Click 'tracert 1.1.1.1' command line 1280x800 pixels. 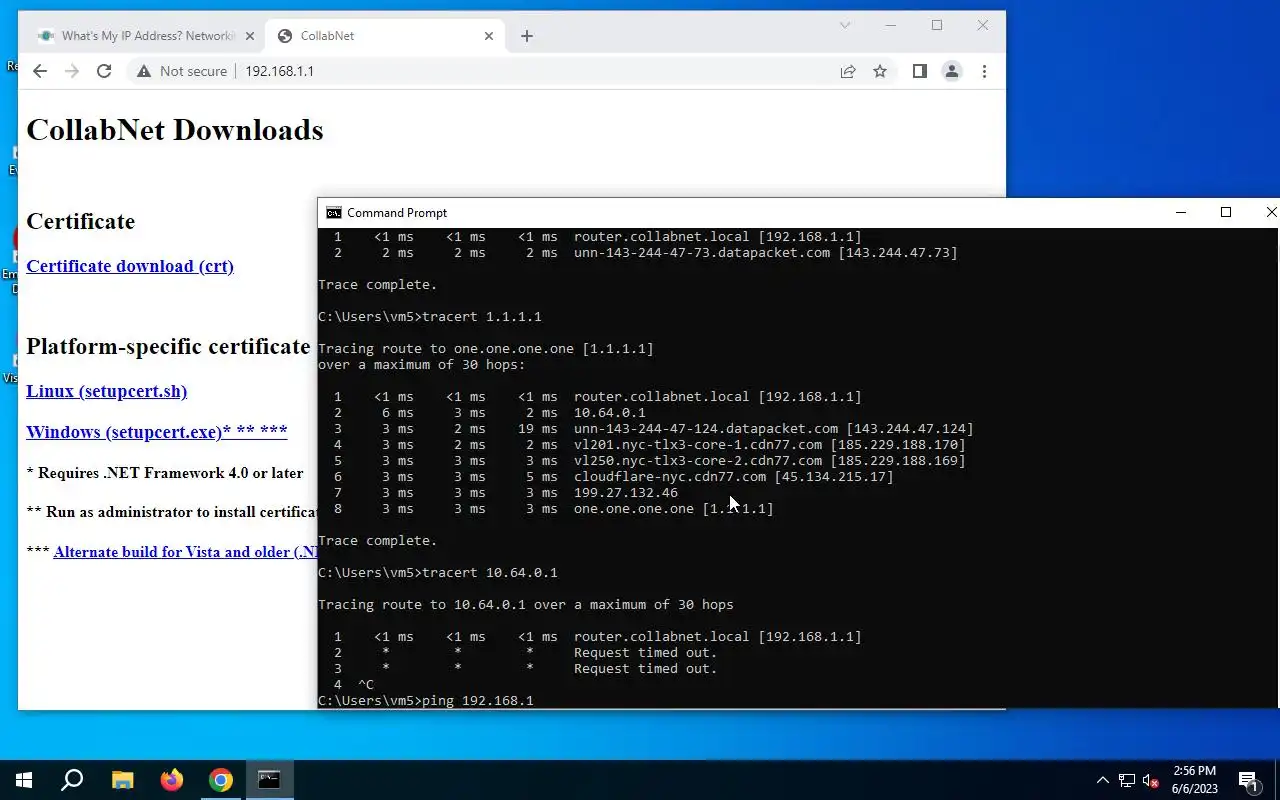tap(430, 317)
